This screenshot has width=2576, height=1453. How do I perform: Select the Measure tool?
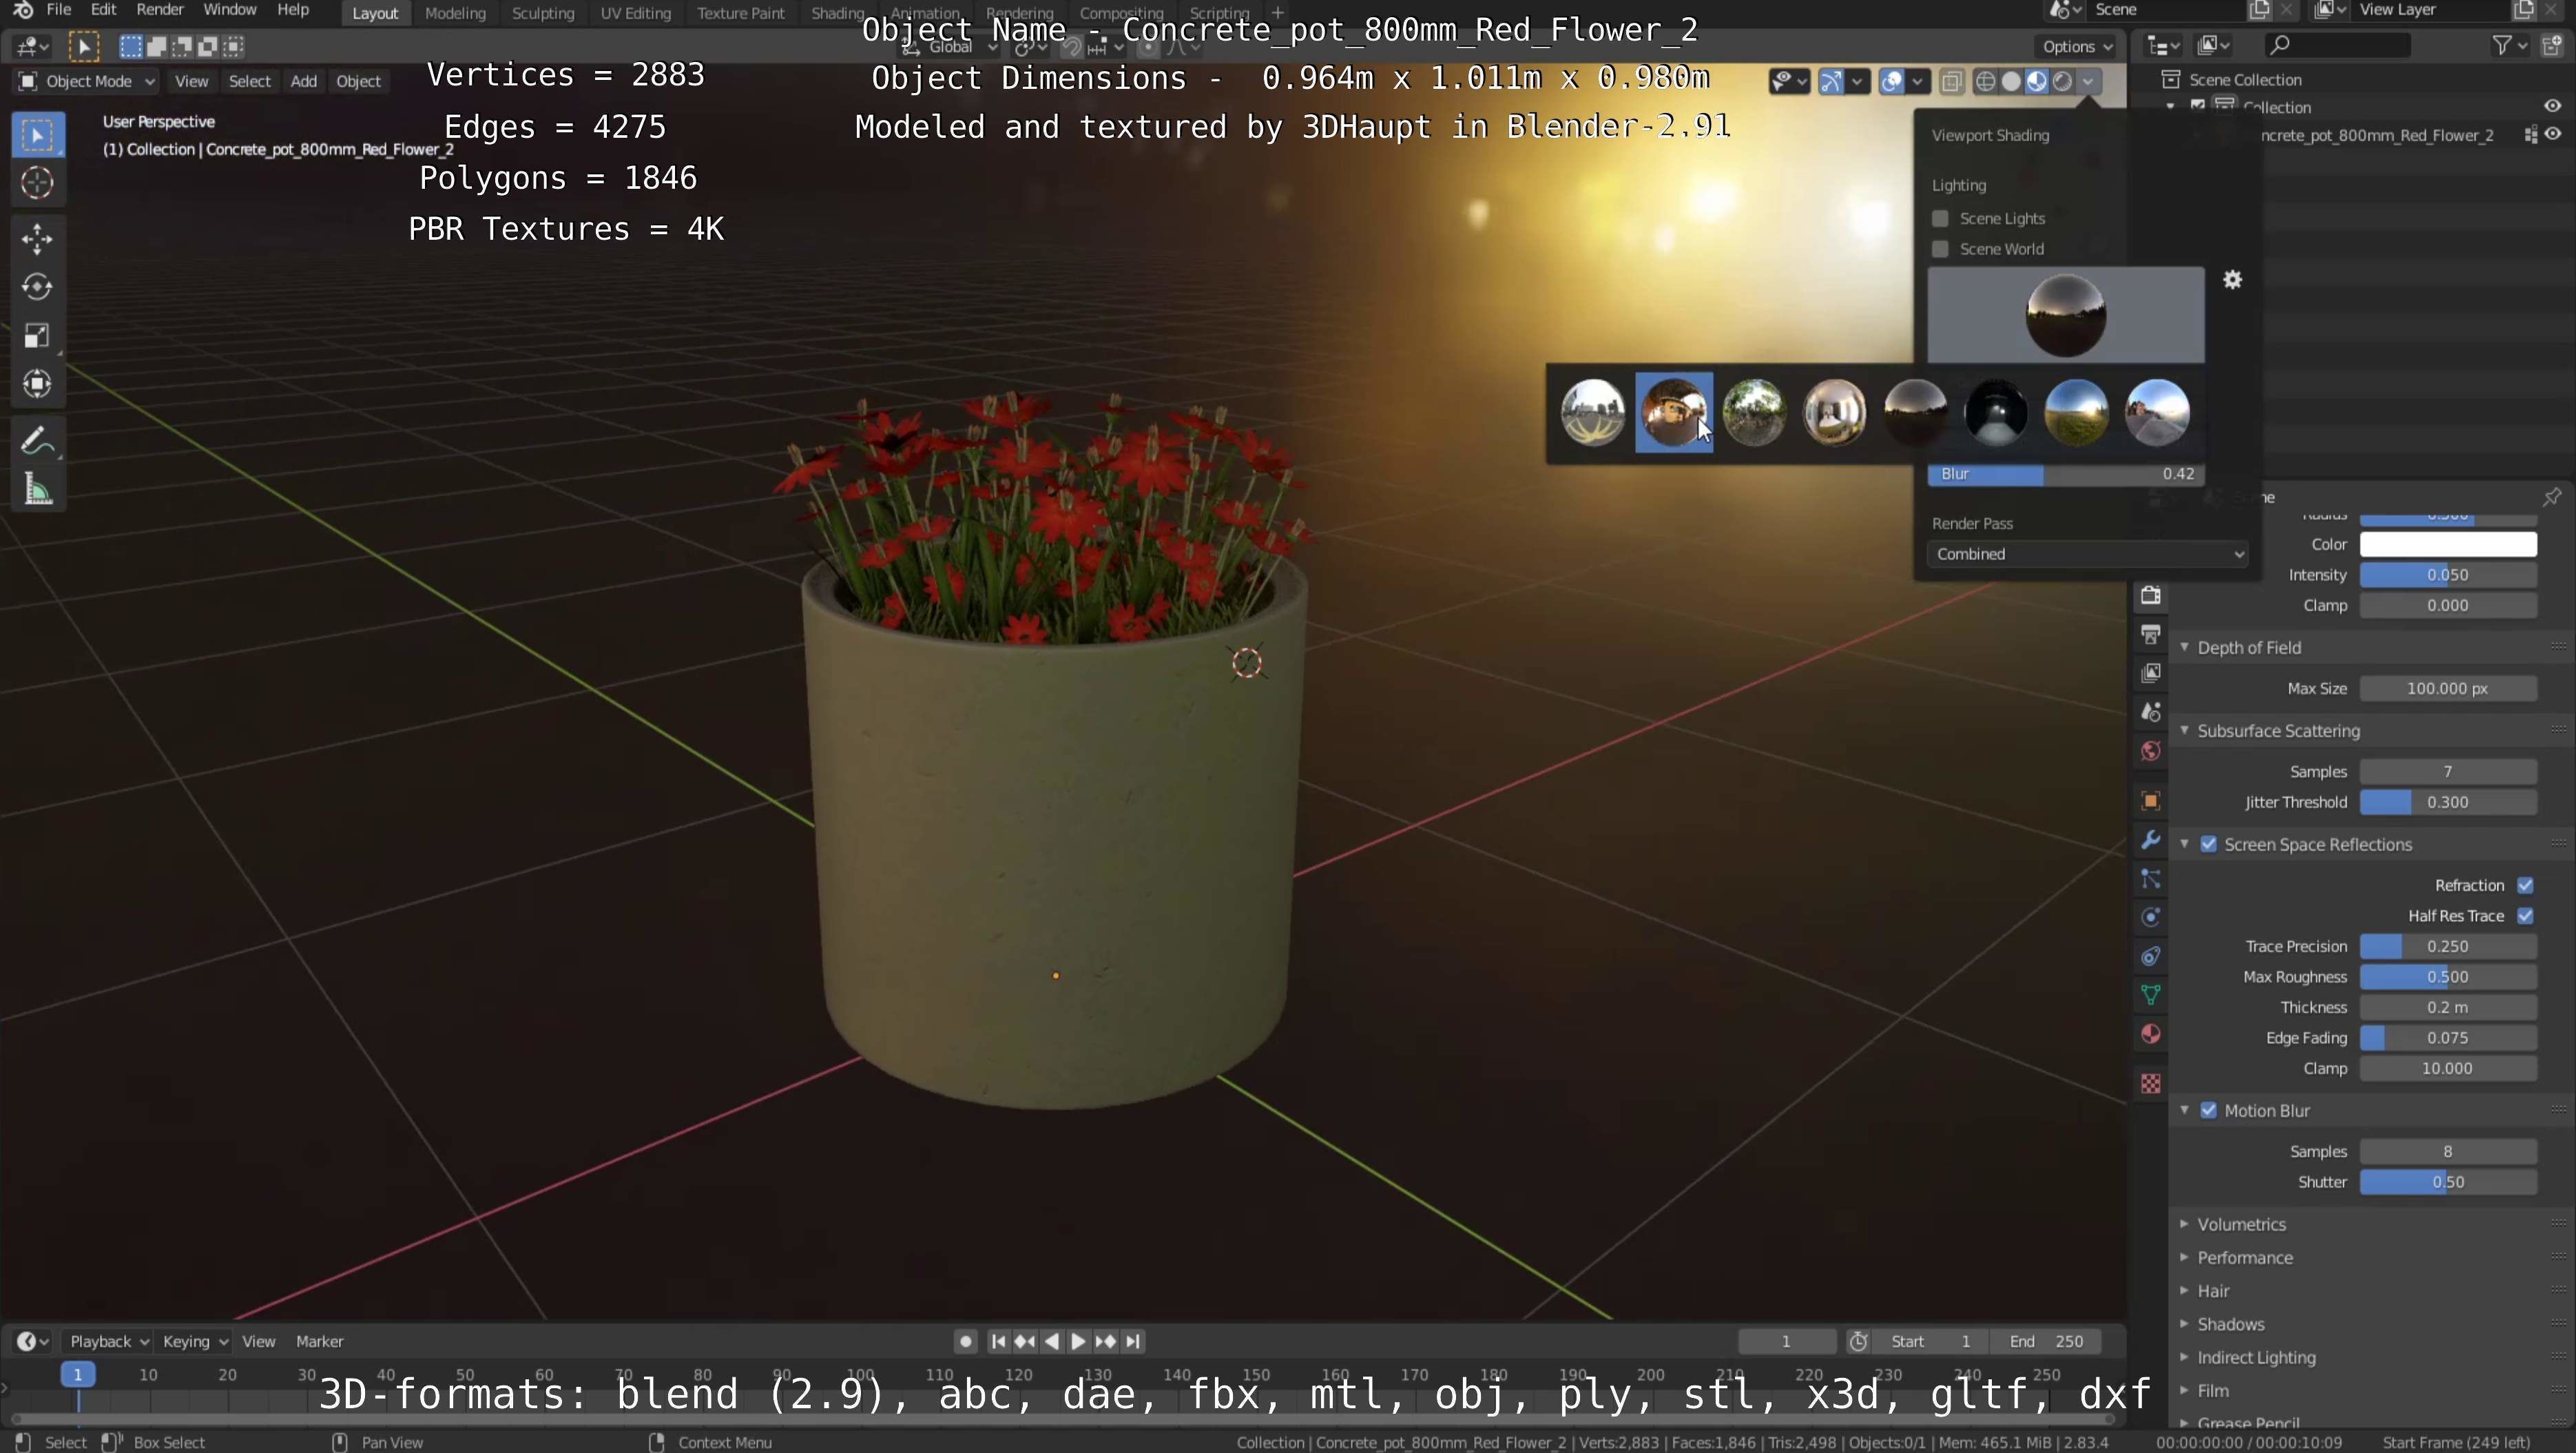pyautogui.click(x=37, y=489)
